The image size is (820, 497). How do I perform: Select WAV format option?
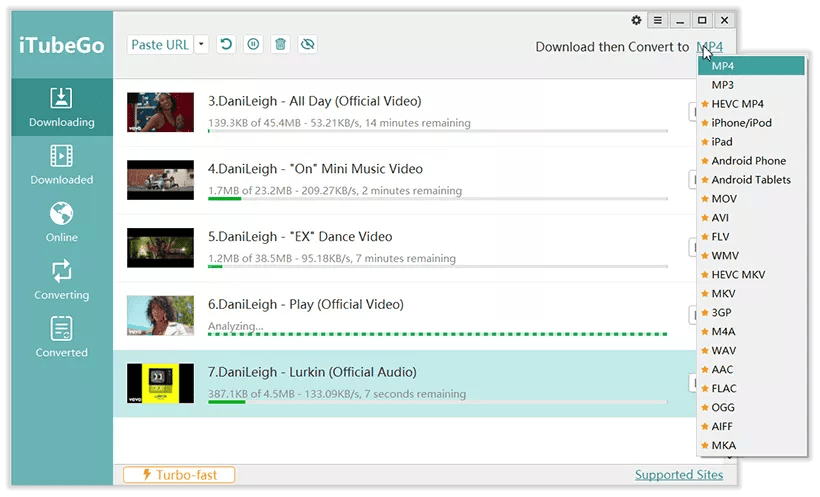point(751,351)
